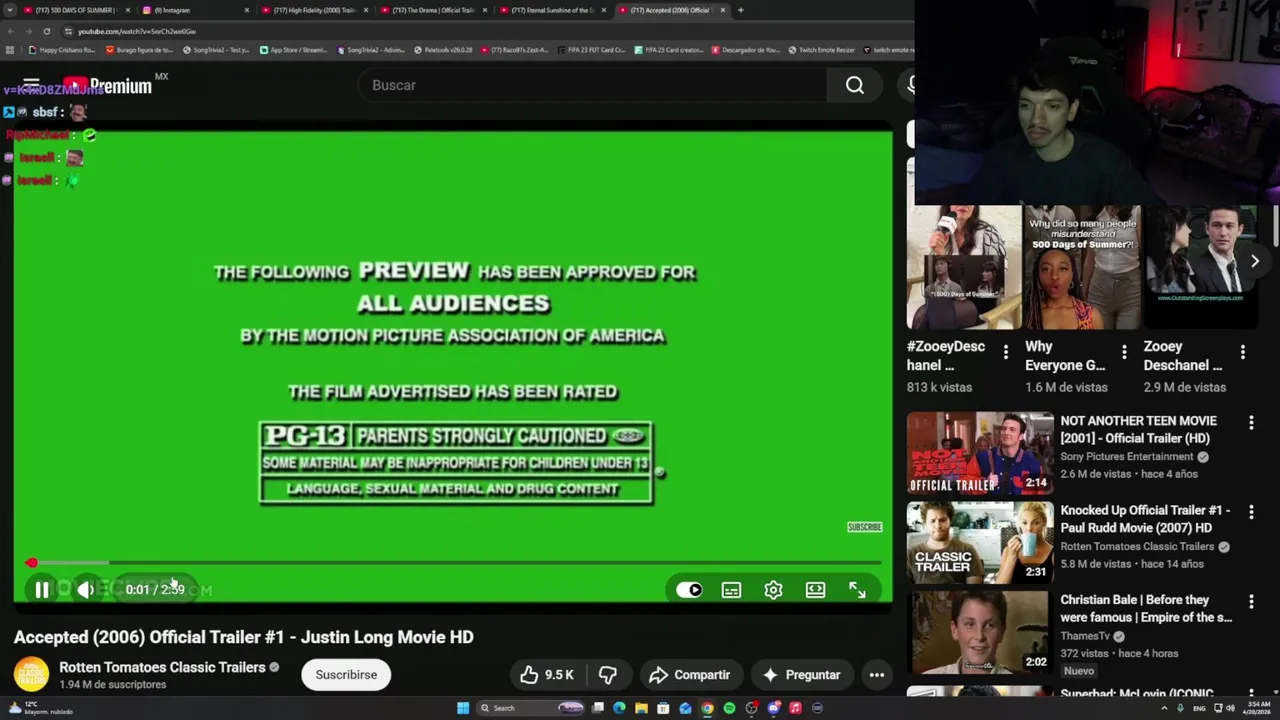Open Rotten Tomatoes Classic Trailers channel name
Viewport: 1280px width, 720px height.
162,667
